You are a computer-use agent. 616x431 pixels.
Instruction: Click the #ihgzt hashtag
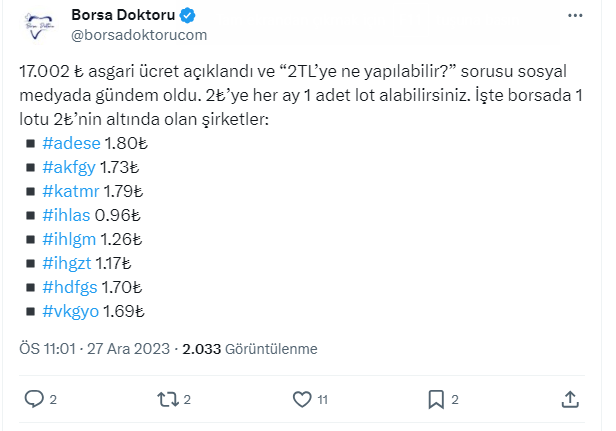[69, 263]
